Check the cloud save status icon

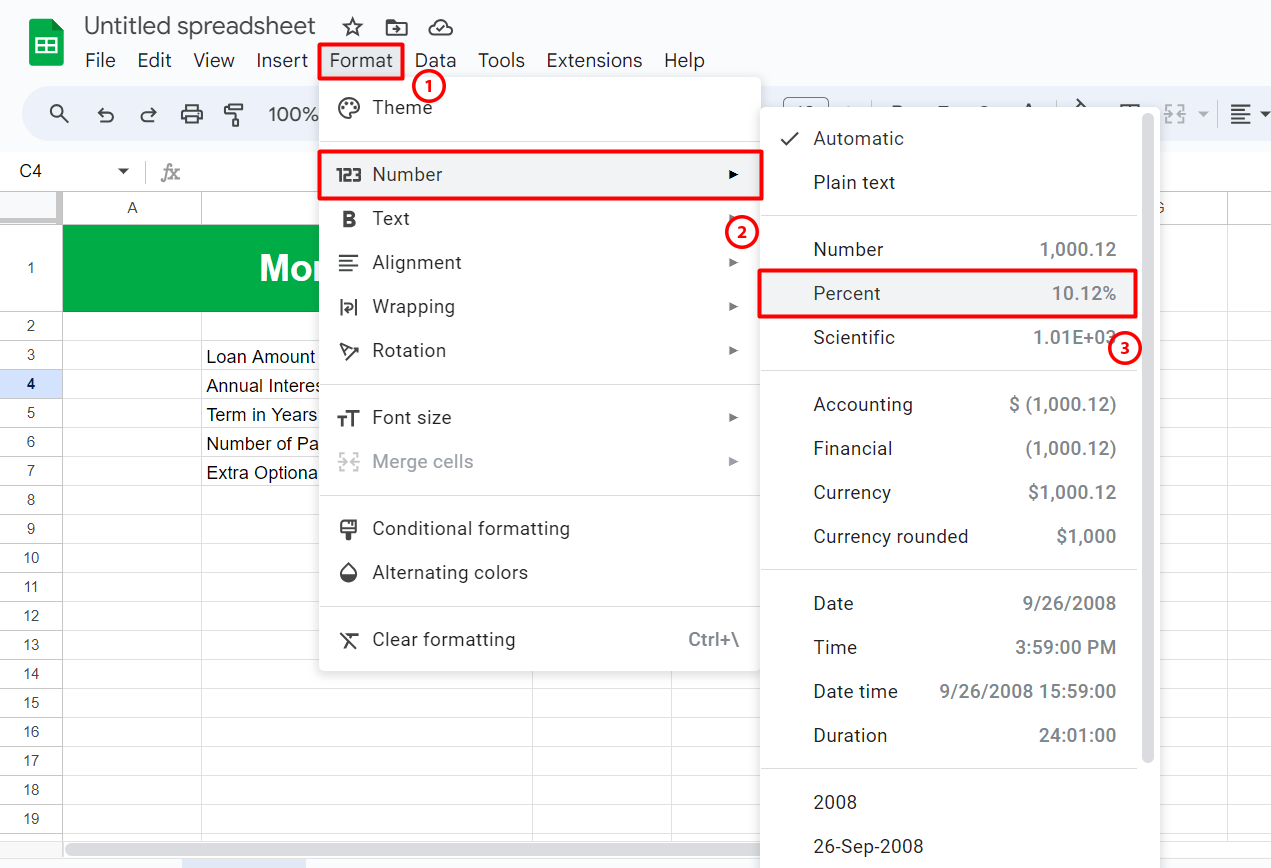(440, 28)
